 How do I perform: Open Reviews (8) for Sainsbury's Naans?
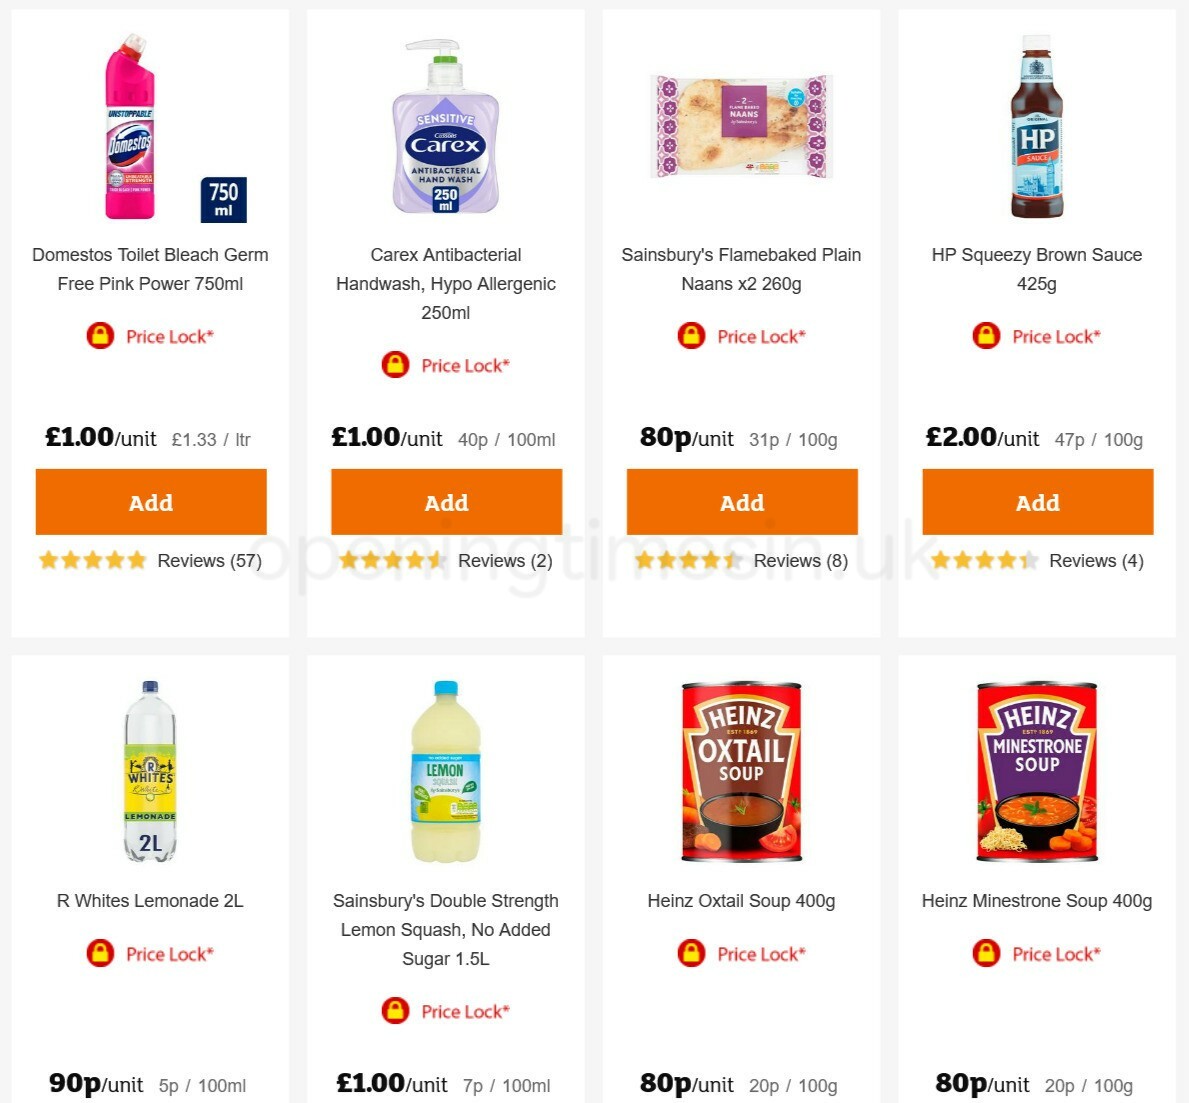tap(800, 561)
